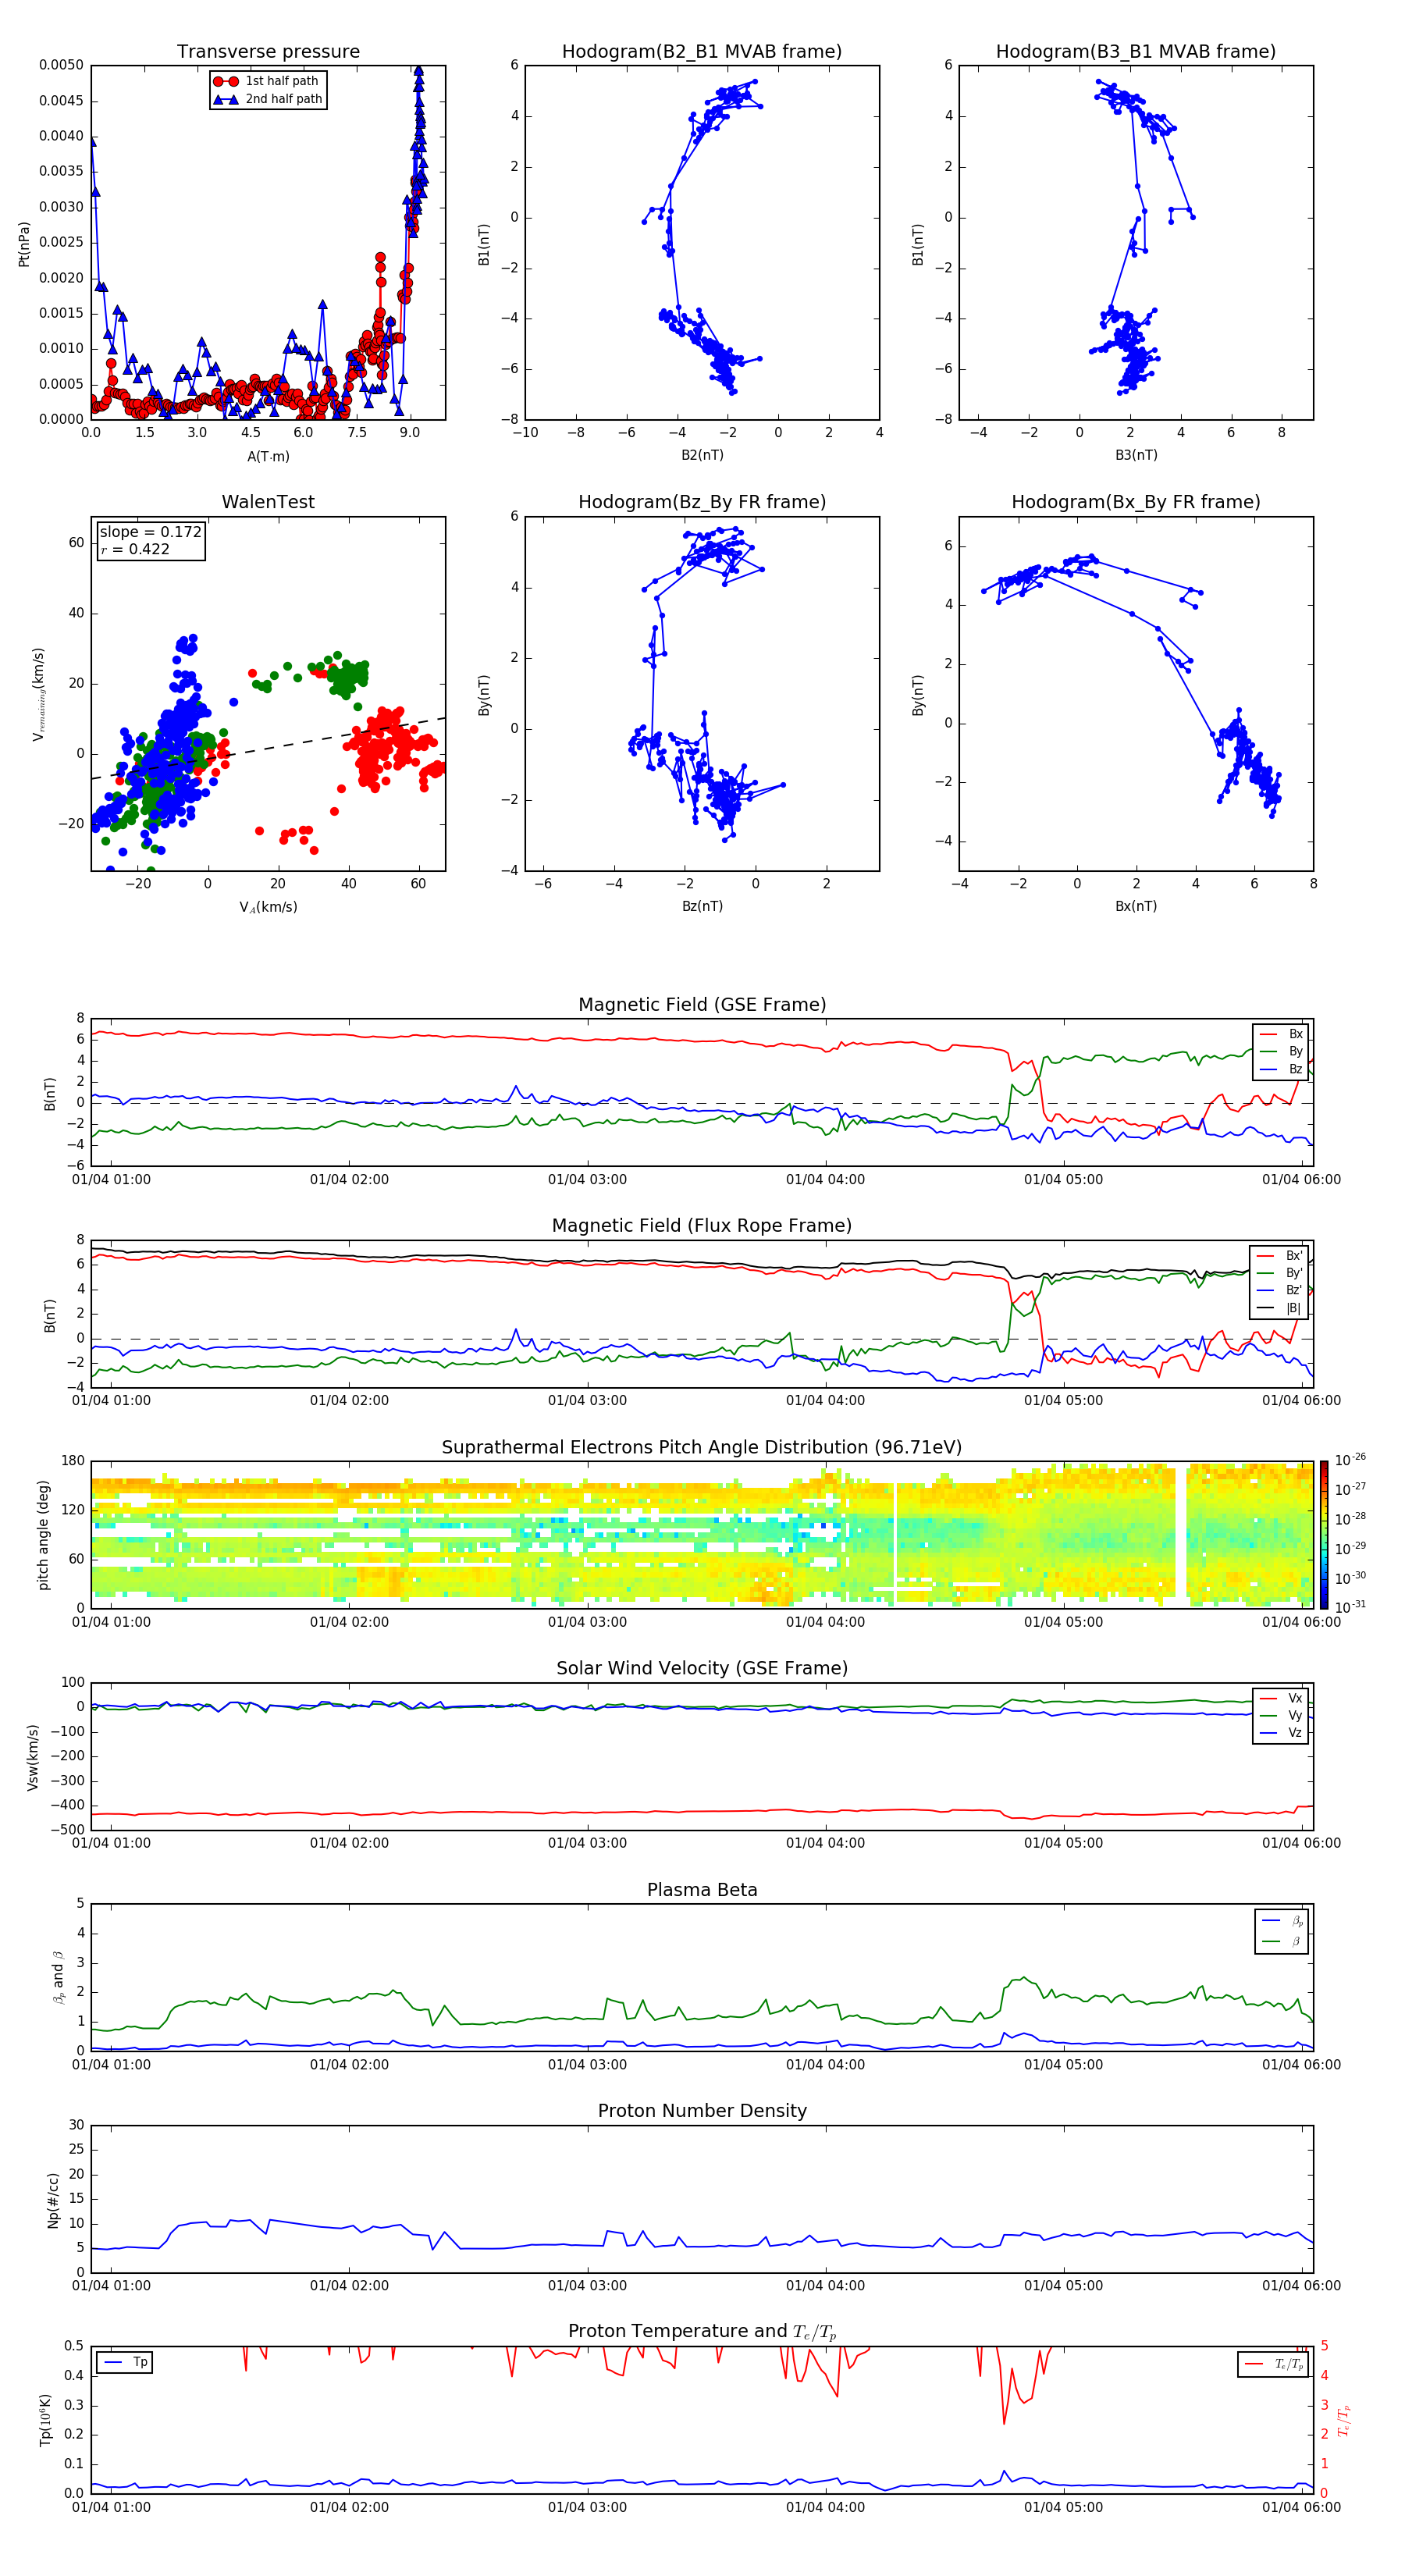Screen dimensions: 1405x2576
Task: Select By legend entry in GSE magnetic field plot
Action: click(x=1281, y=1051)
